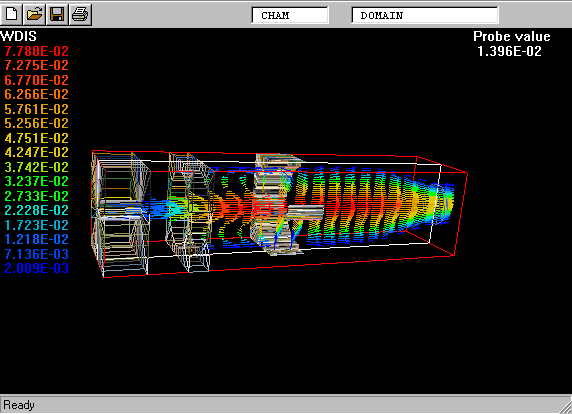Click the Probe value label
Screen dimensions: 572x414
512,36
